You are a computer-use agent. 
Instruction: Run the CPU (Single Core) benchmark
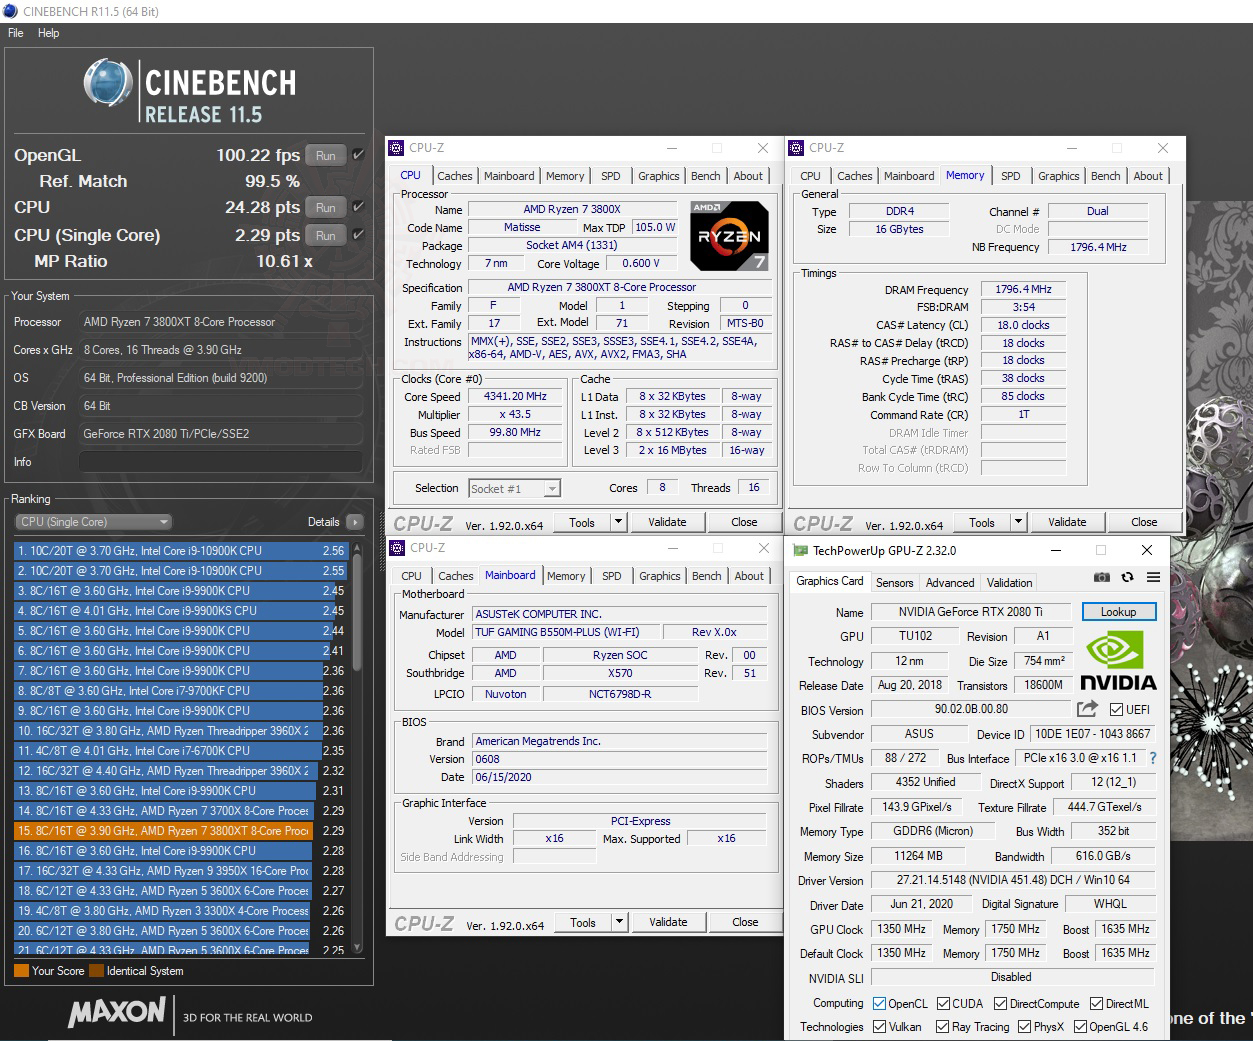pyautogui.click(x=326, y=235)
